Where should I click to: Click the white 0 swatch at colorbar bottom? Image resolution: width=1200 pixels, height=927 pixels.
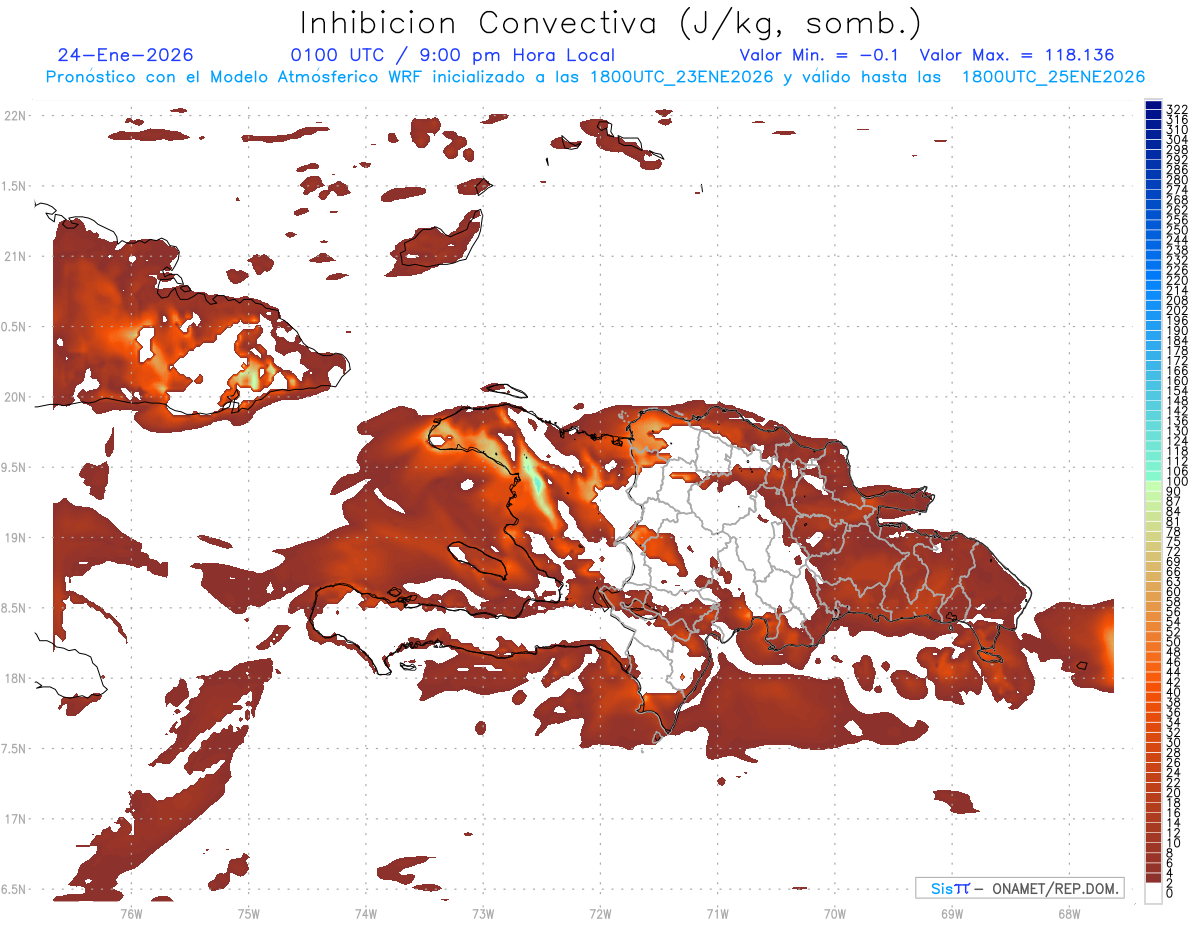click(x=1153, y=894)
